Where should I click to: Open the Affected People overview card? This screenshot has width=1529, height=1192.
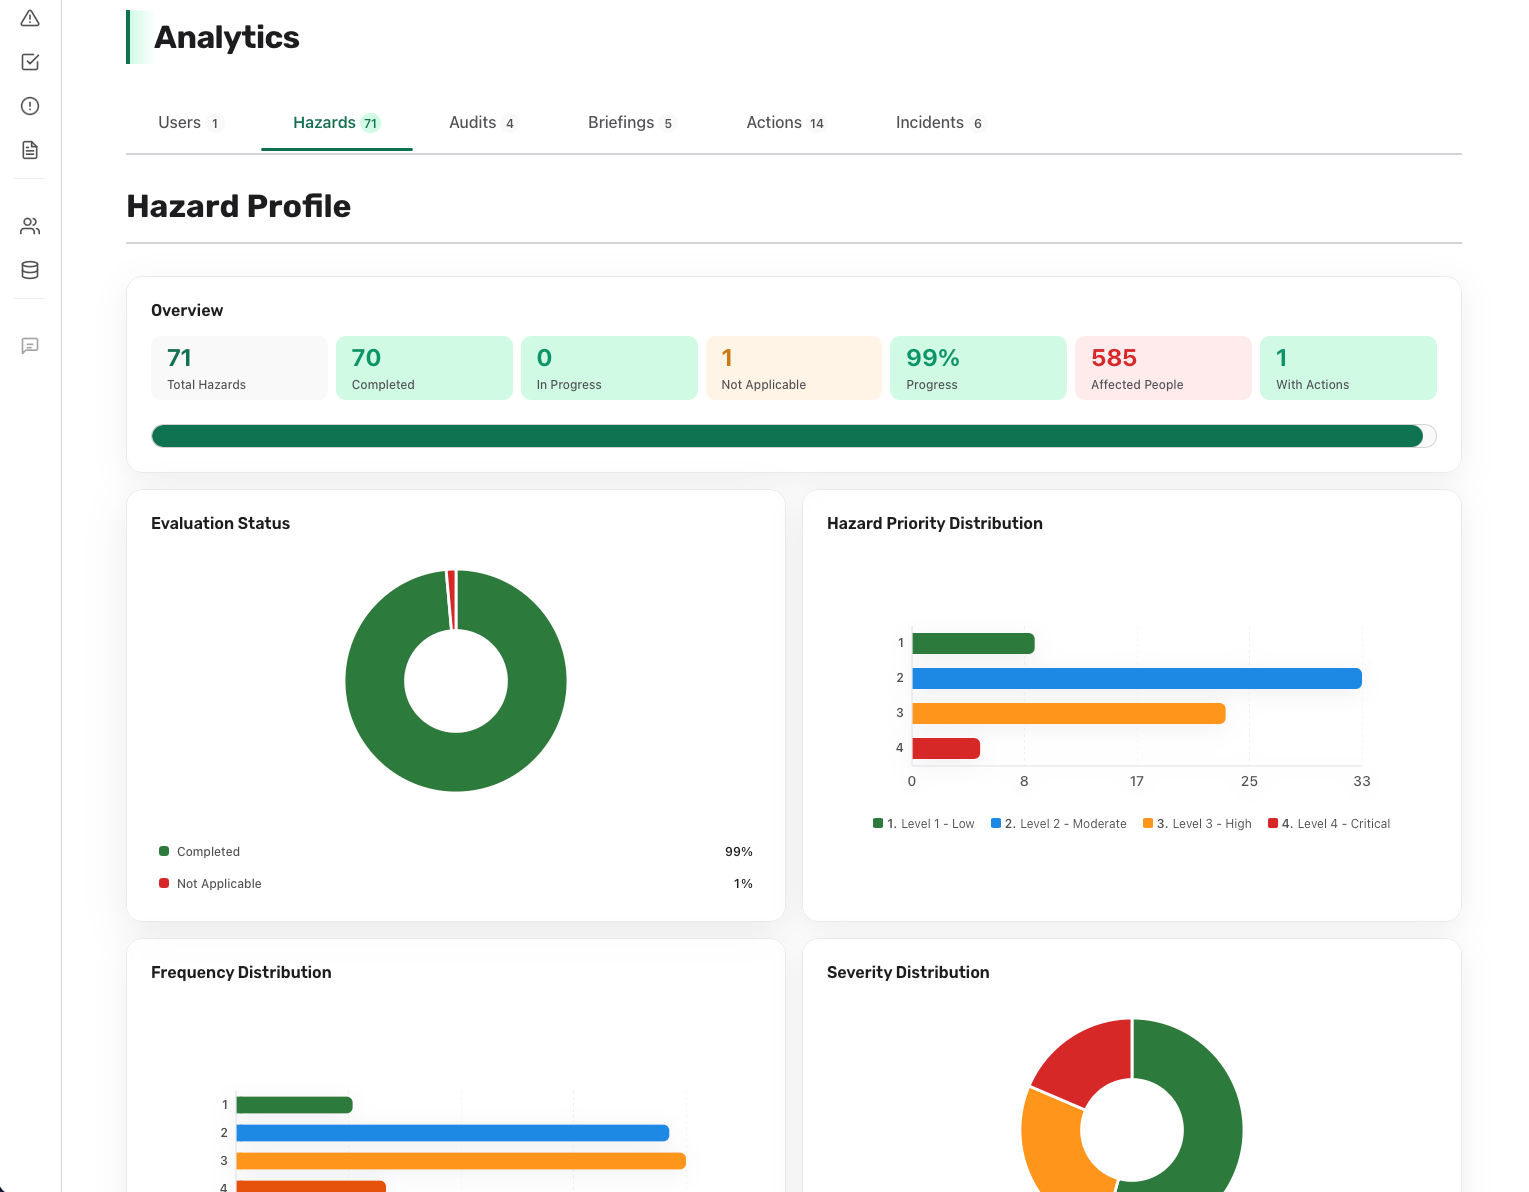click(x=1163, y=368)
